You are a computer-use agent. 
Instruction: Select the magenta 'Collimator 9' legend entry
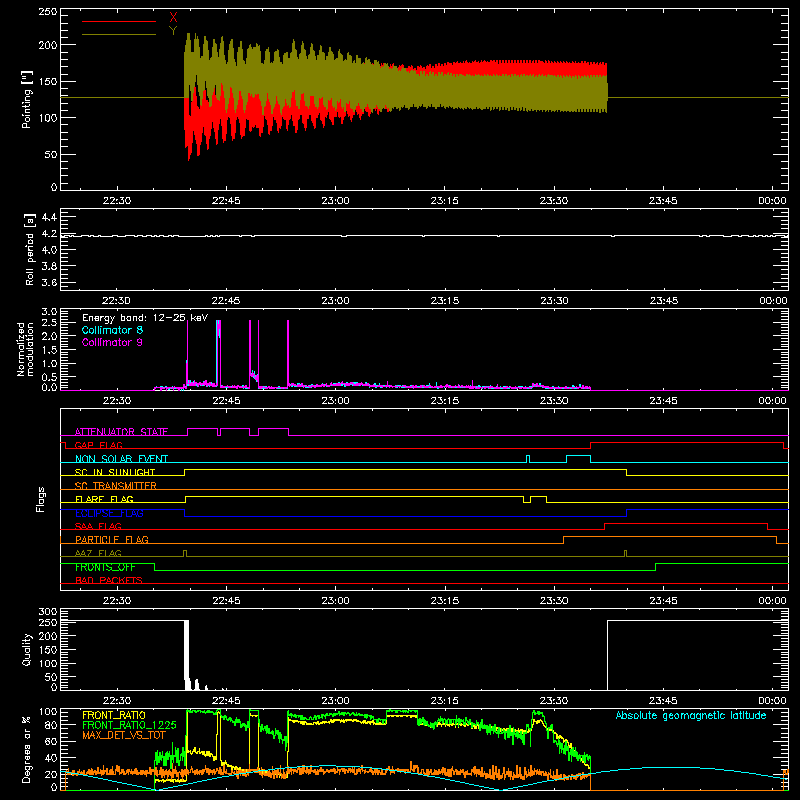point(112,342)
